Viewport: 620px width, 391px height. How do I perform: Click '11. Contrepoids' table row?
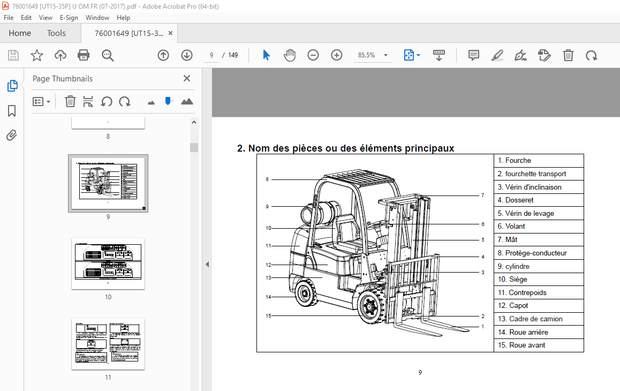pos(539,293)
